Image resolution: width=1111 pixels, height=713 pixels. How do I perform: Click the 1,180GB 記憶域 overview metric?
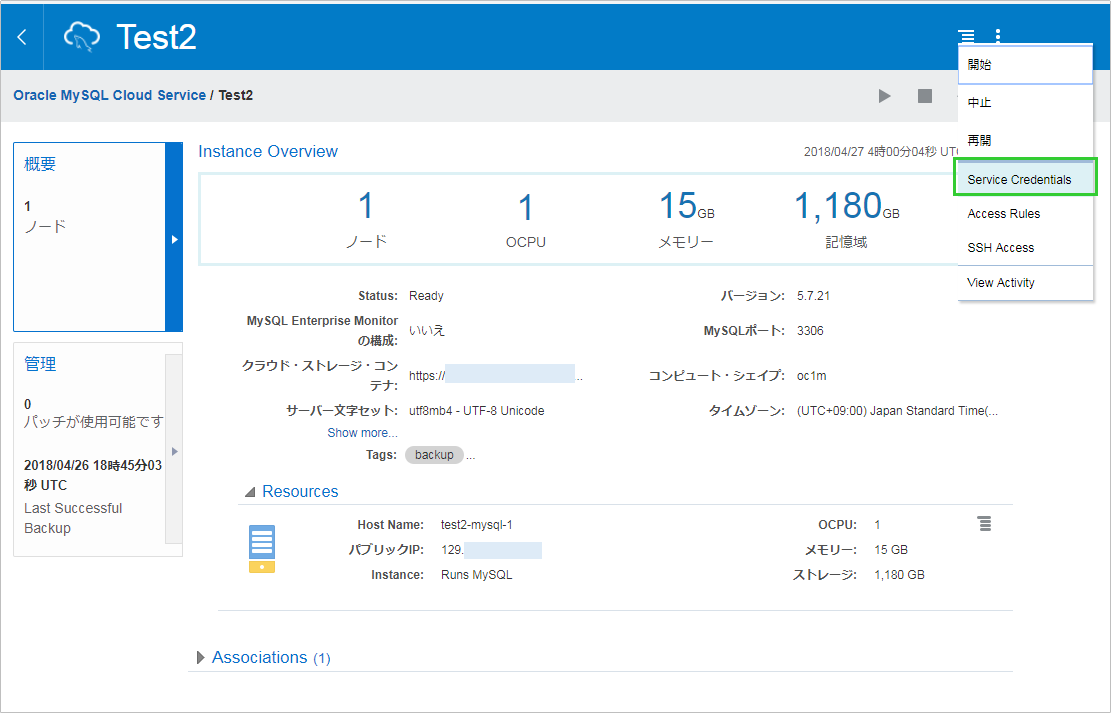[846, 219]
